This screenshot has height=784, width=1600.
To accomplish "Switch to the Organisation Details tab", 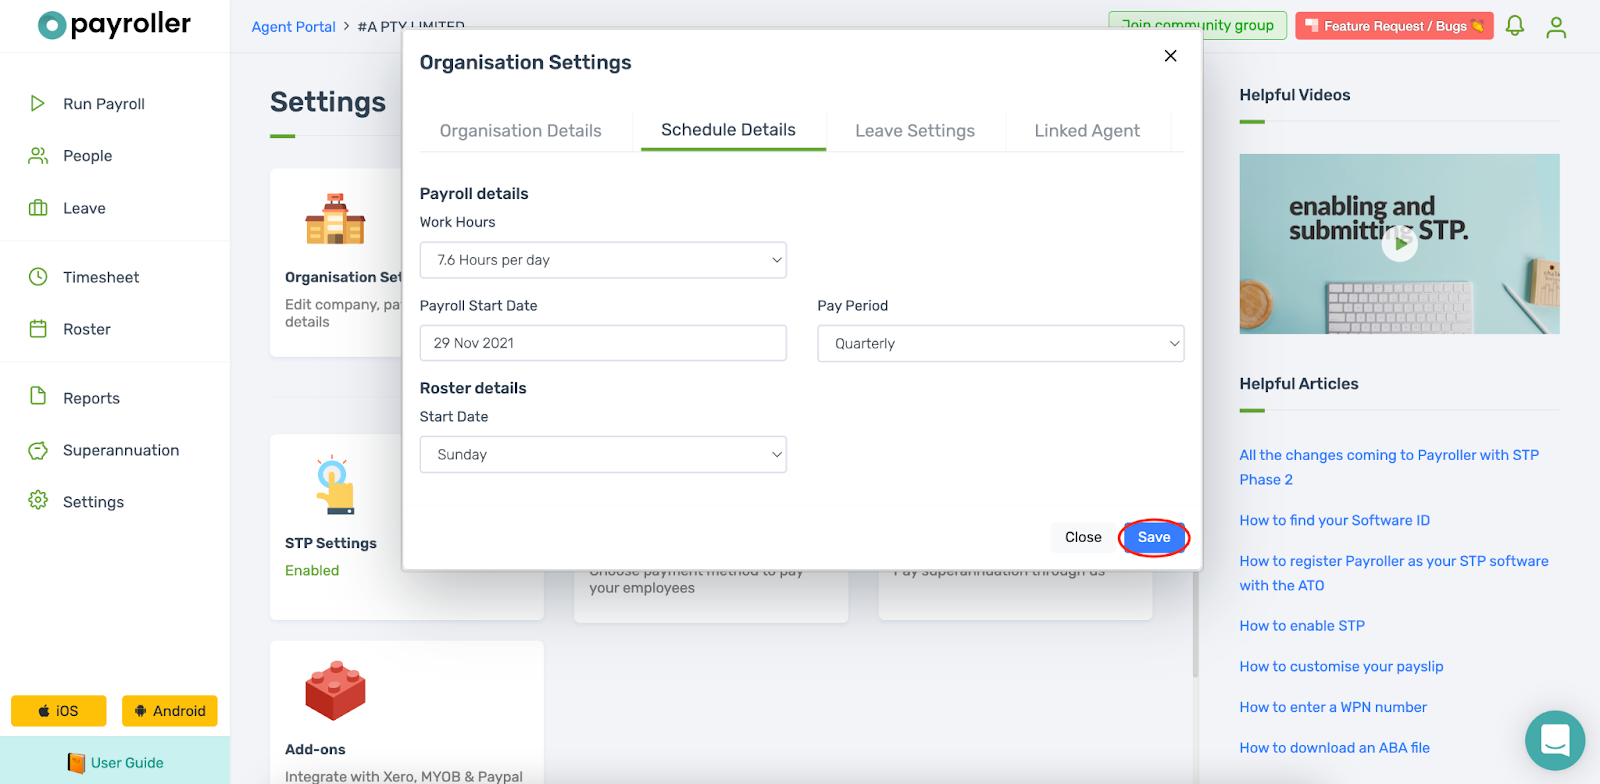I will [520, 131].
